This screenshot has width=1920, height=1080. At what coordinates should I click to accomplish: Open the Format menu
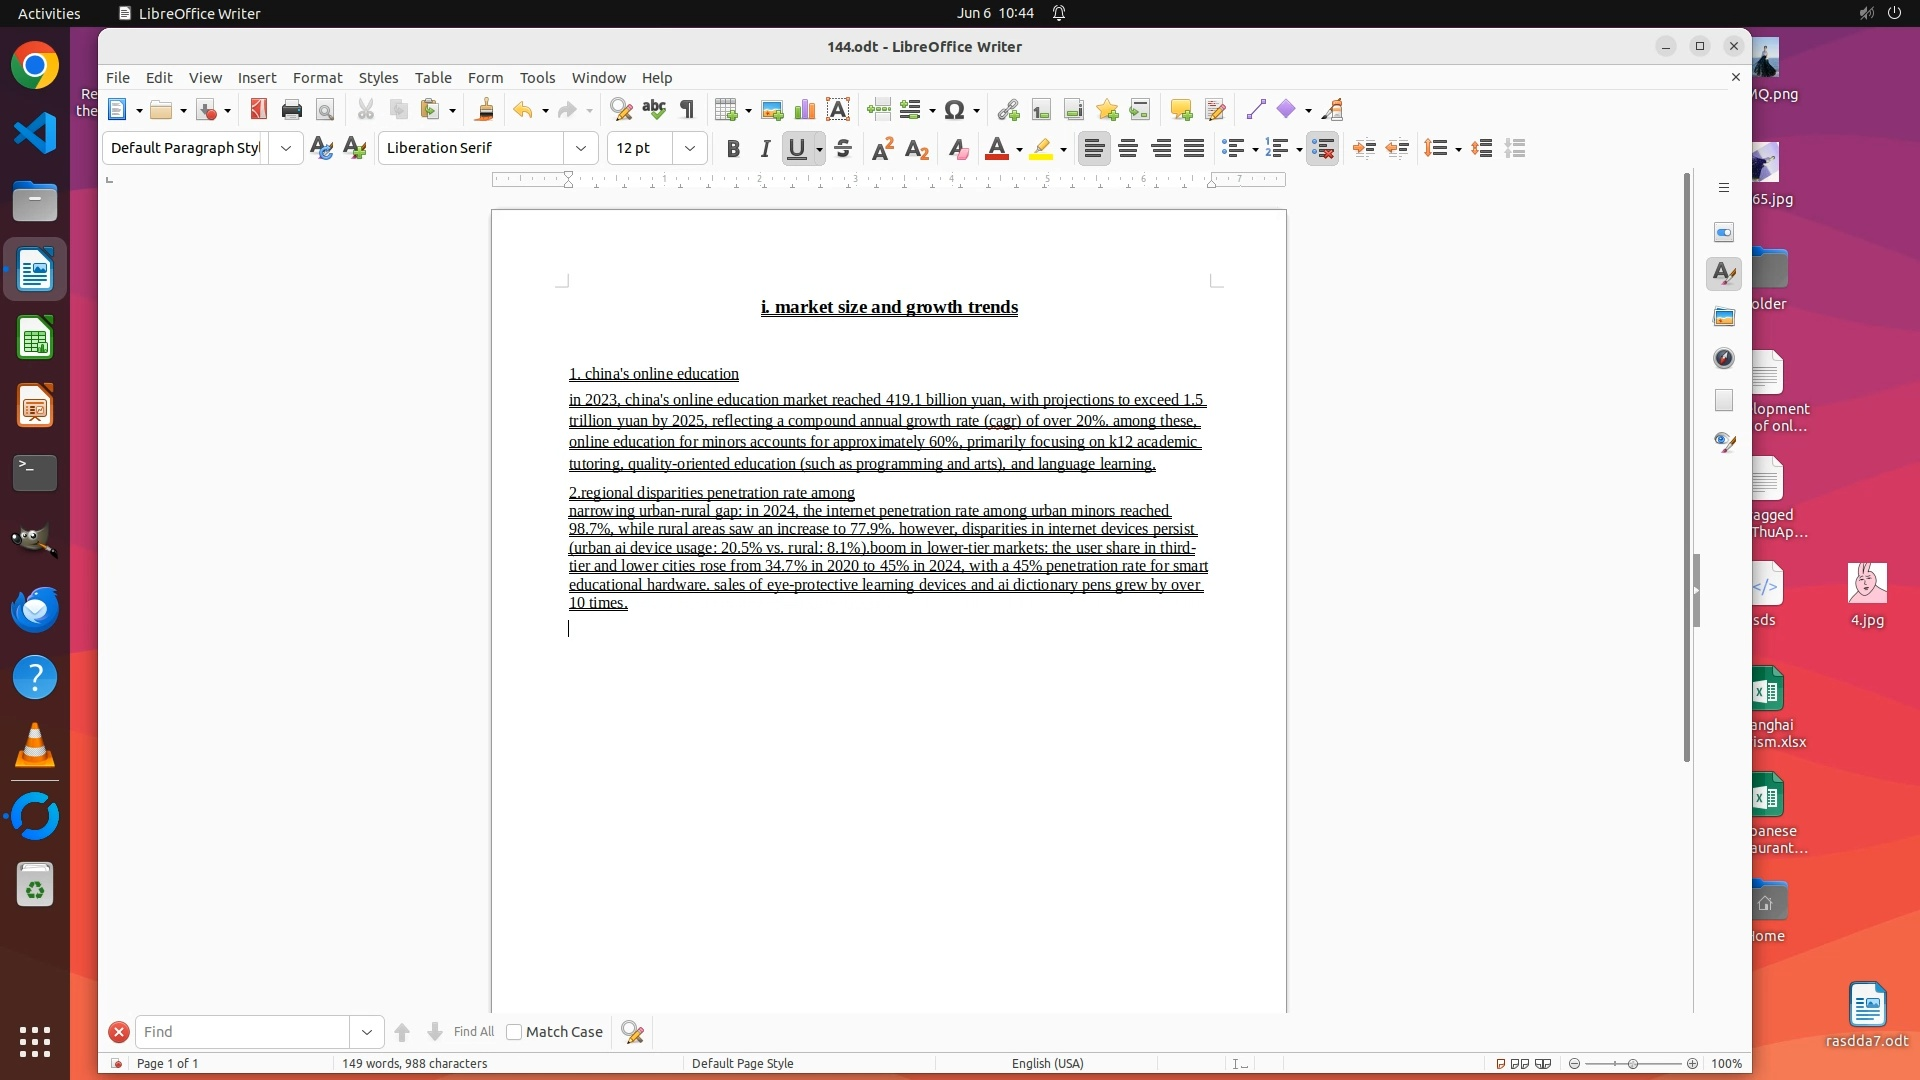click(x=317, y=77)
